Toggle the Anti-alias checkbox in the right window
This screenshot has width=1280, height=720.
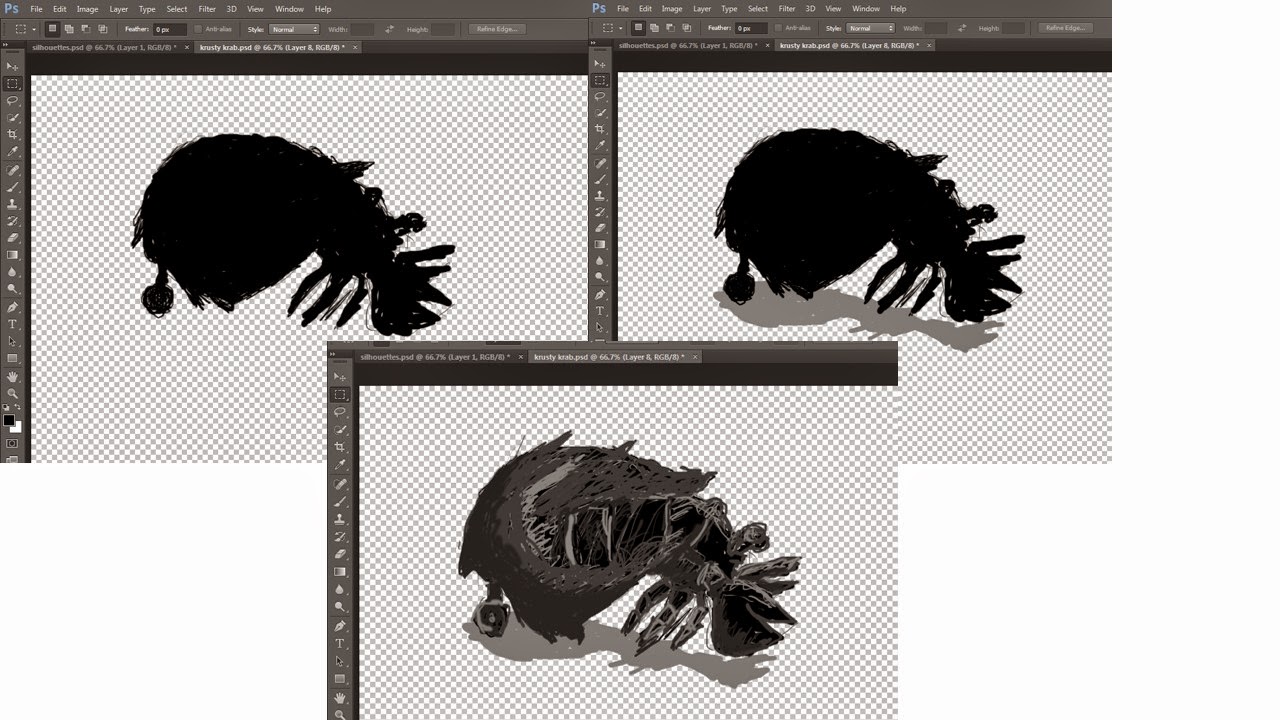(778, 28)
